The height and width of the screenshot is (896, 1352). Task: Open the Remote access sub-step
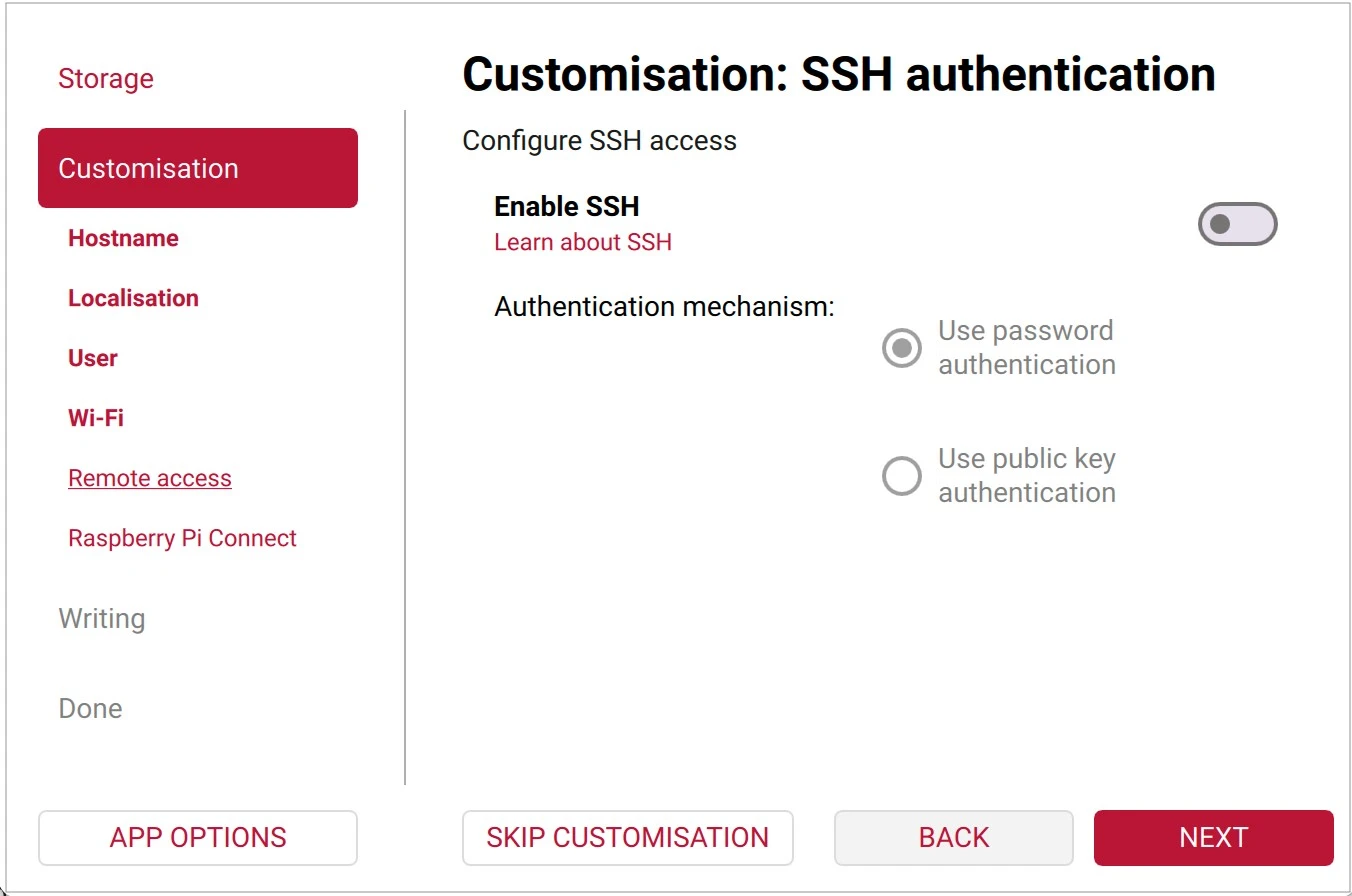[150, 478]
